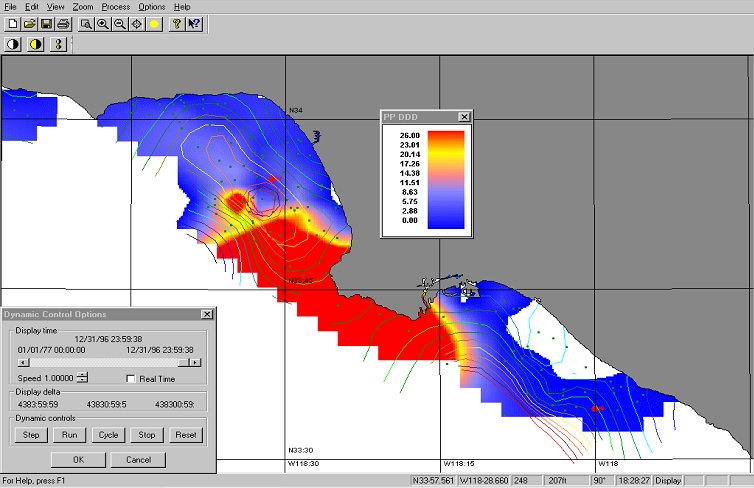Select the Zoom In magnifier tool
This screenshot has height=488, width=754.
tap(103, 23)
